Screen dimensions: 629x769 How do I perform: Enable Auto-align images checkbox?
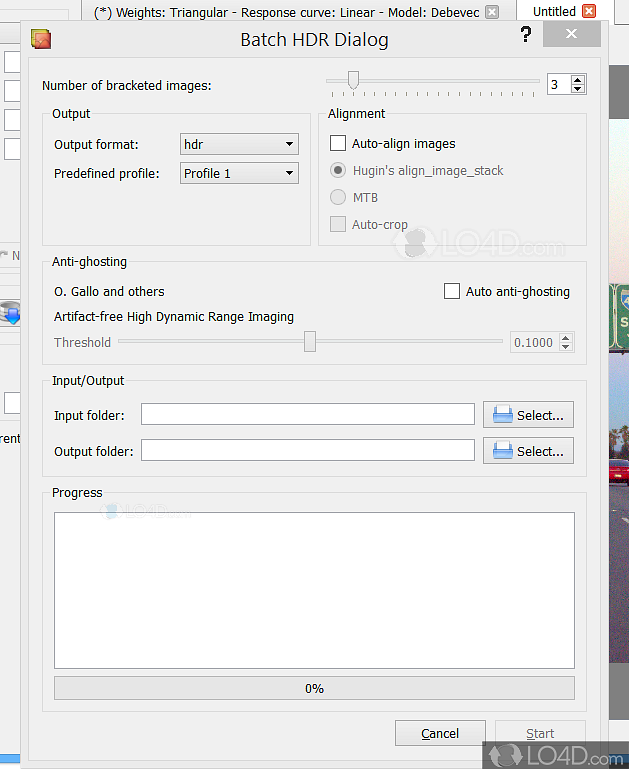(x=338, y=144)
